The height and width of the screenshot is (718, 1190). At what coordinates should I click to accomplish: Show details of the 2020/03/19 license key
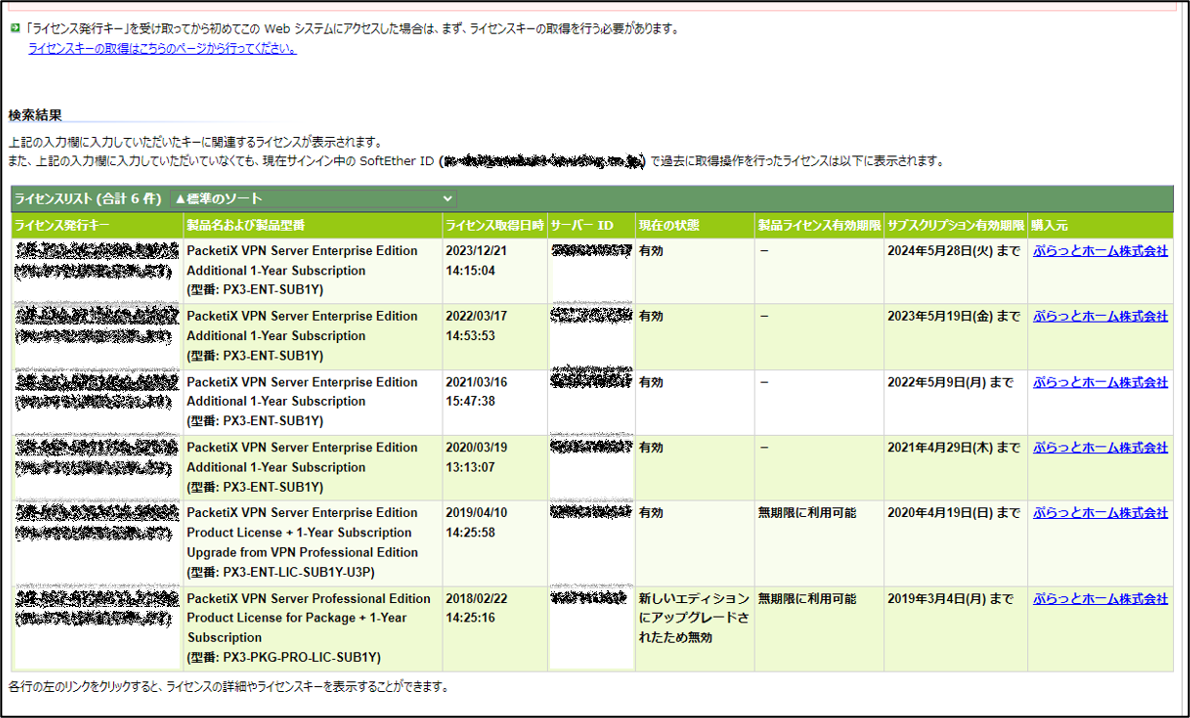click(x=93, y=457)
